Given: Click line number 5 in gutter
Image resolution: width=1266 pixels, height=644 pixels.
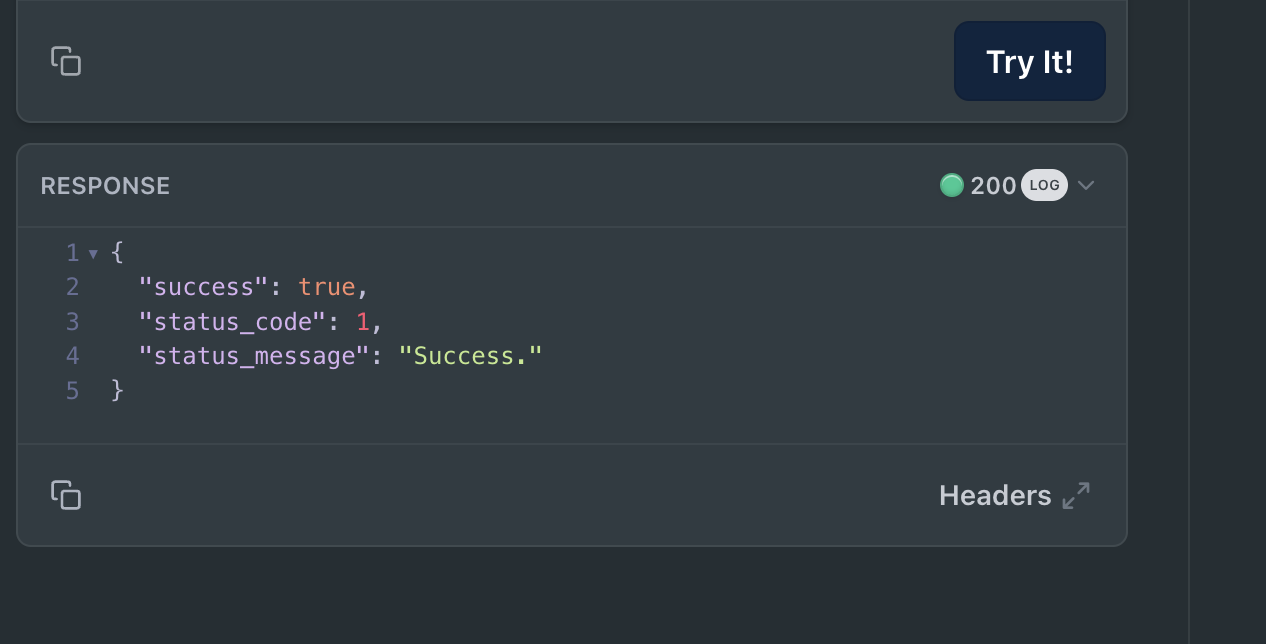Looking at the screenshot, I should pos(72,390).
